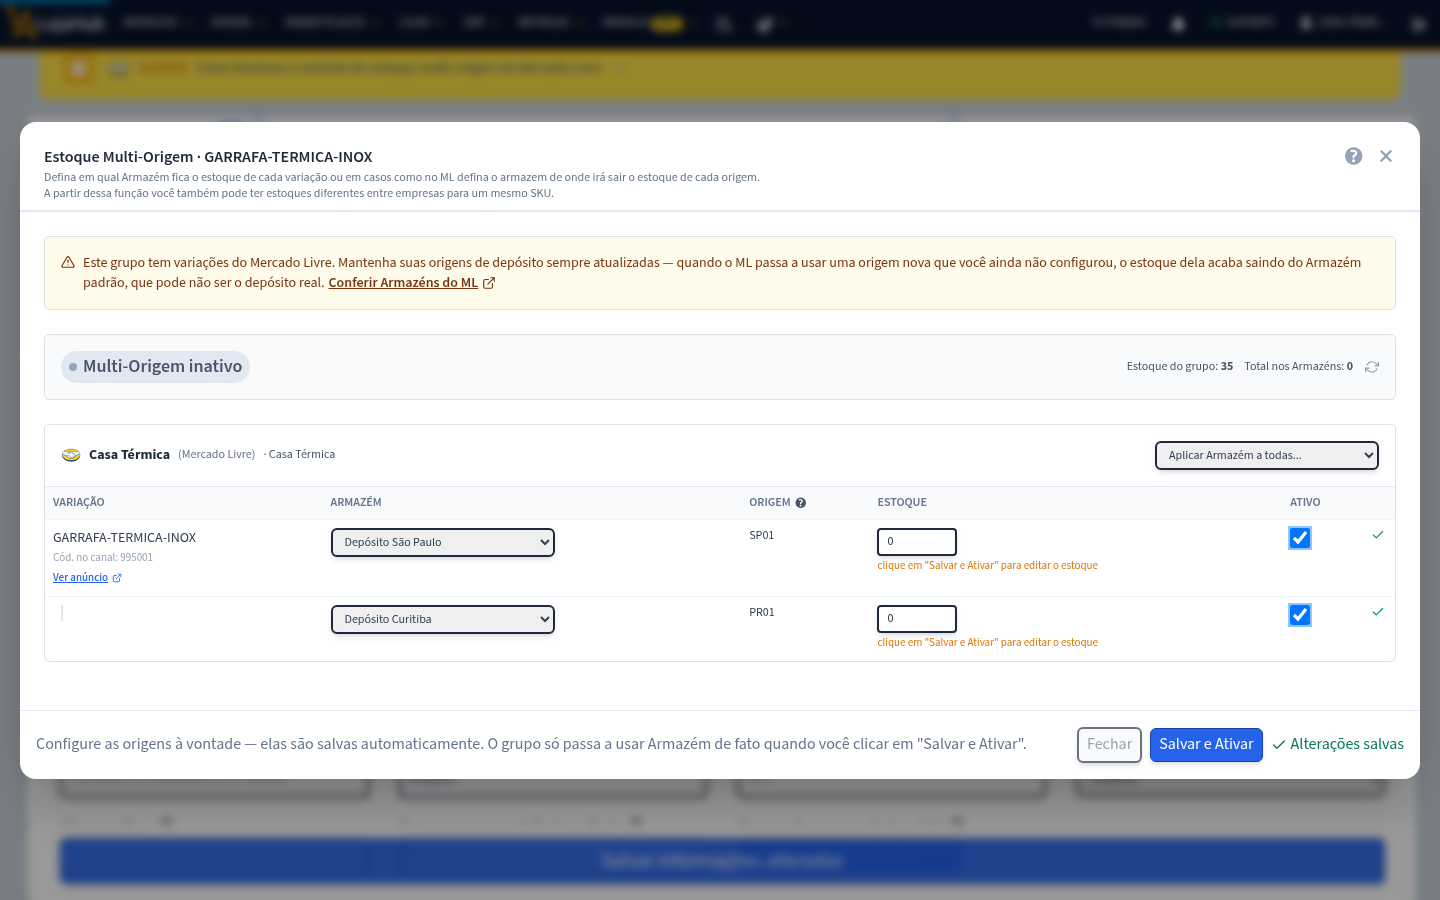Refresh the warehouse stock totals icon
This screenshot has height=900, width=1440.
[1372, 367]
